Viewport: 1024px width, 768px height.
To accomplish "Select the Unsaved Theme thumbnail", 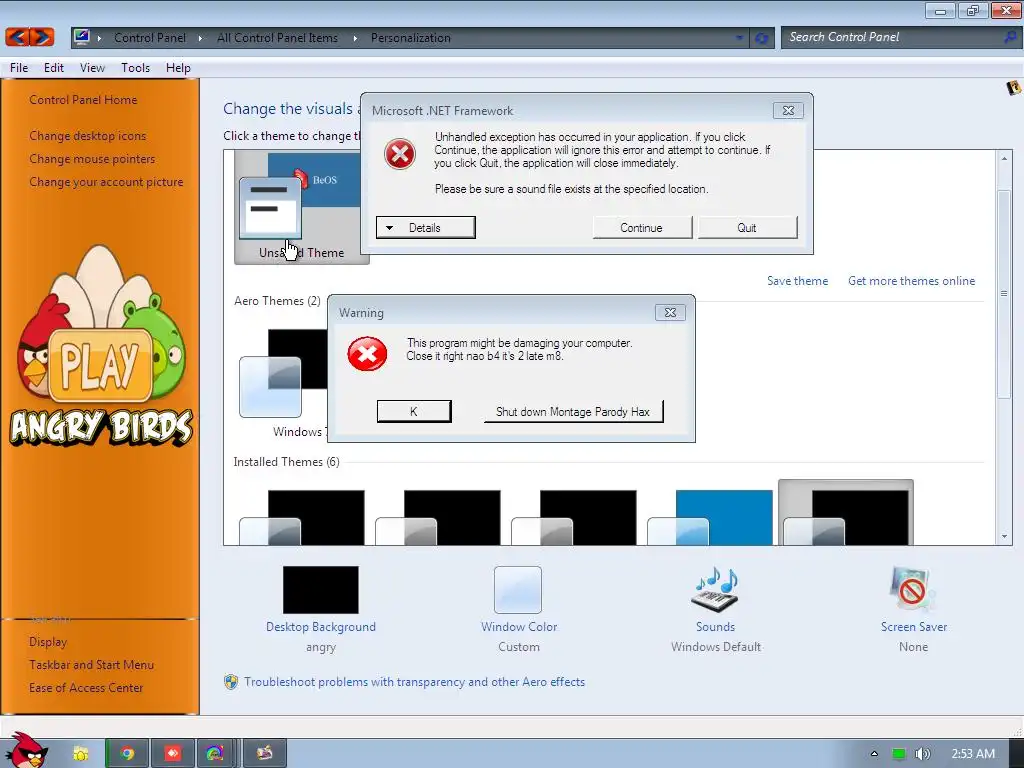I will 301,207.
